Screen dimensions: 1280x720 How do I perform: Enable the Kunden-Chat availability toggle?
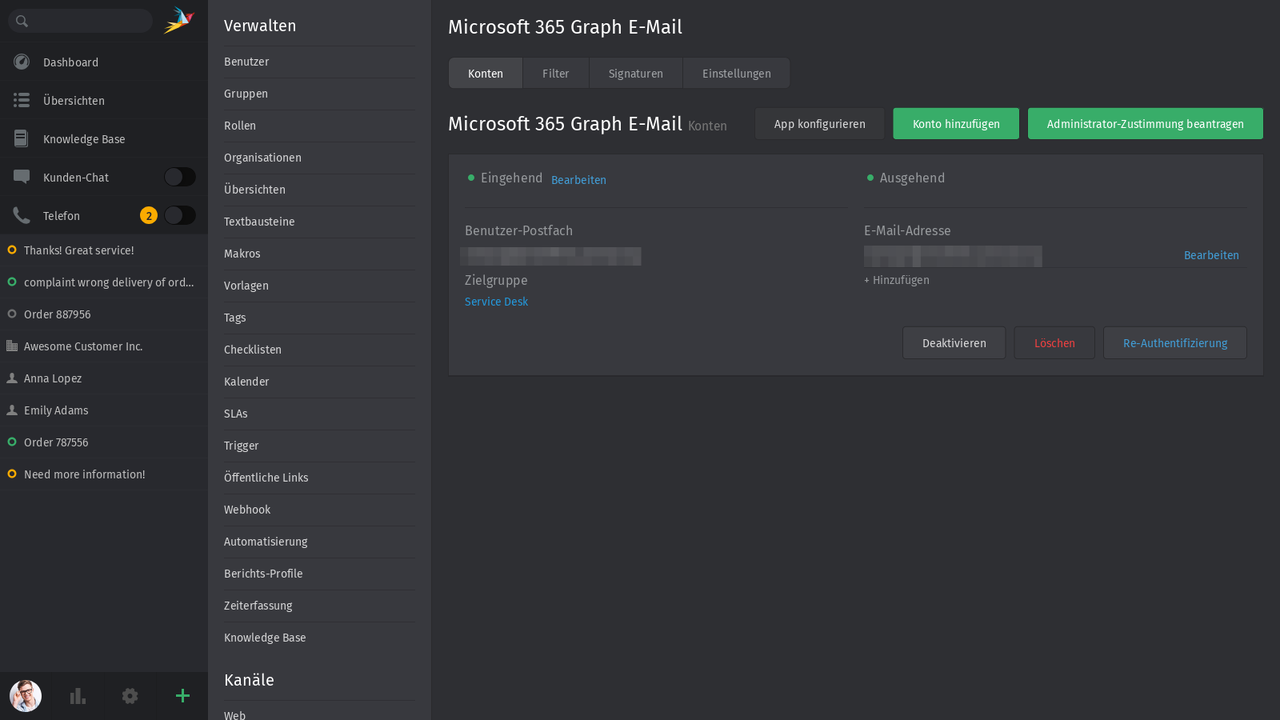(179, 176)
